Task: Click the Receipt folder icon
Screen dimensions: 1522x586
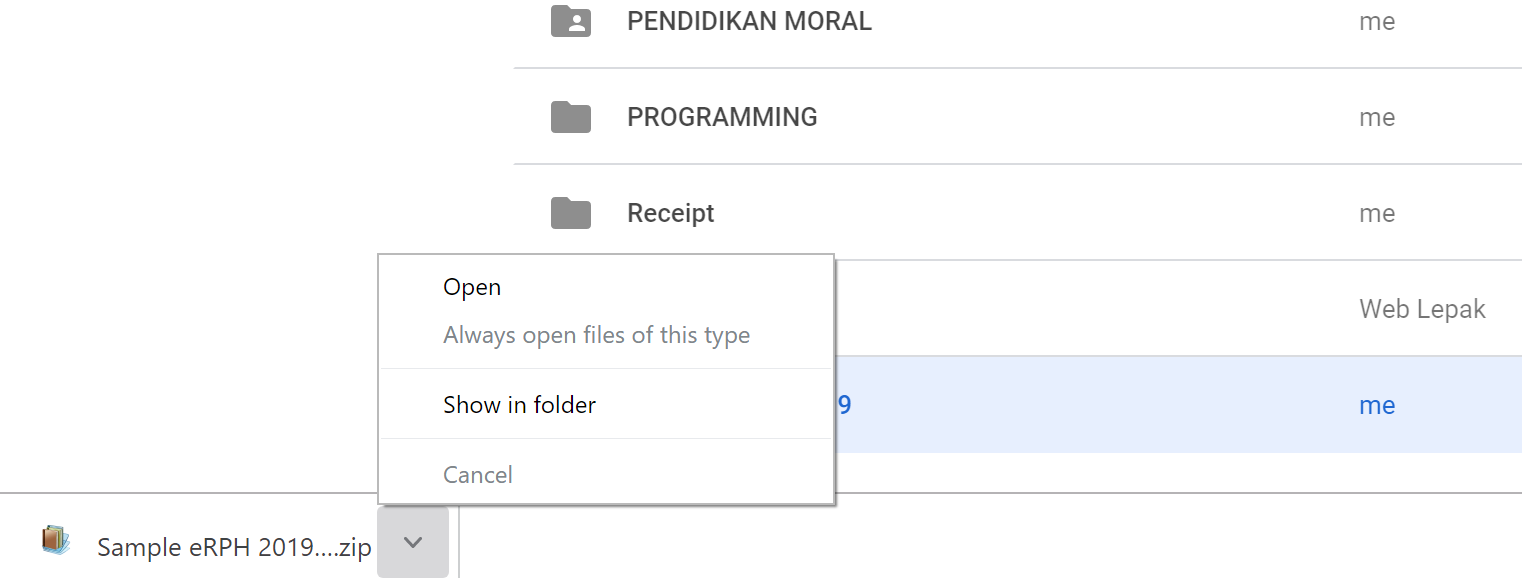Action: (x=570, y=213)
